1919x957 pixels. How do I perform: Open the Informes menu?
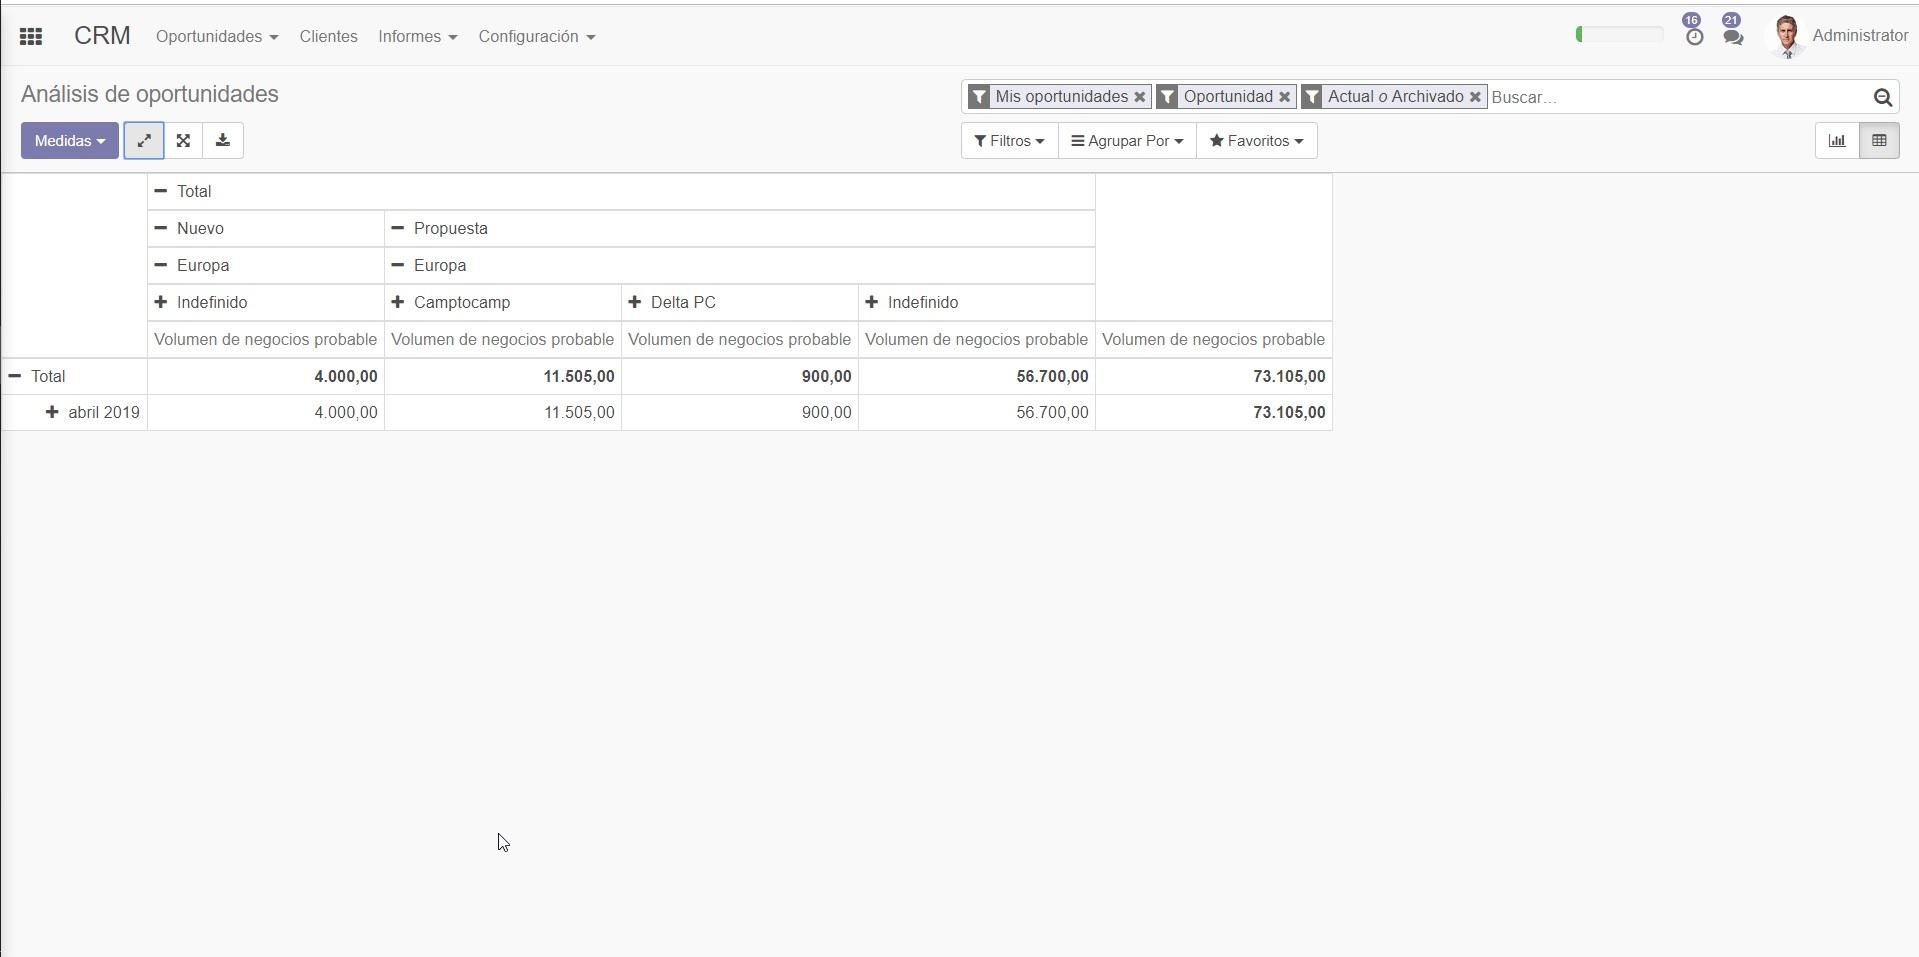click(x=417, y=37)
